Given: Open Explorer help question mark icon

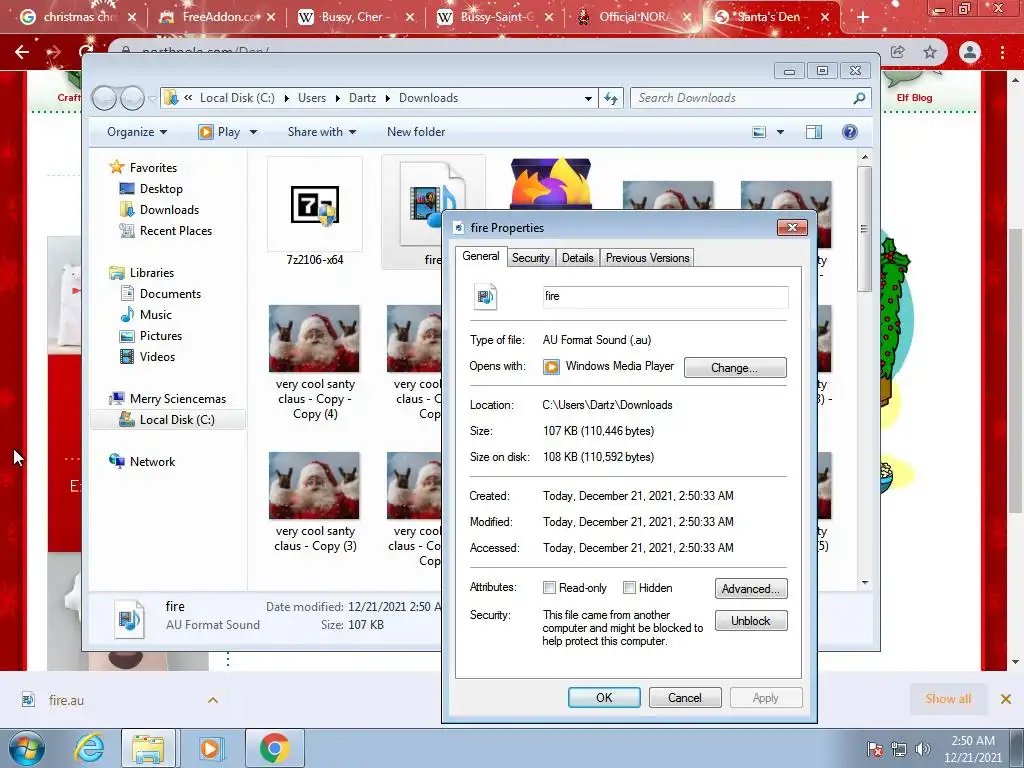Looking at the screenshot, I should [849, 132].
